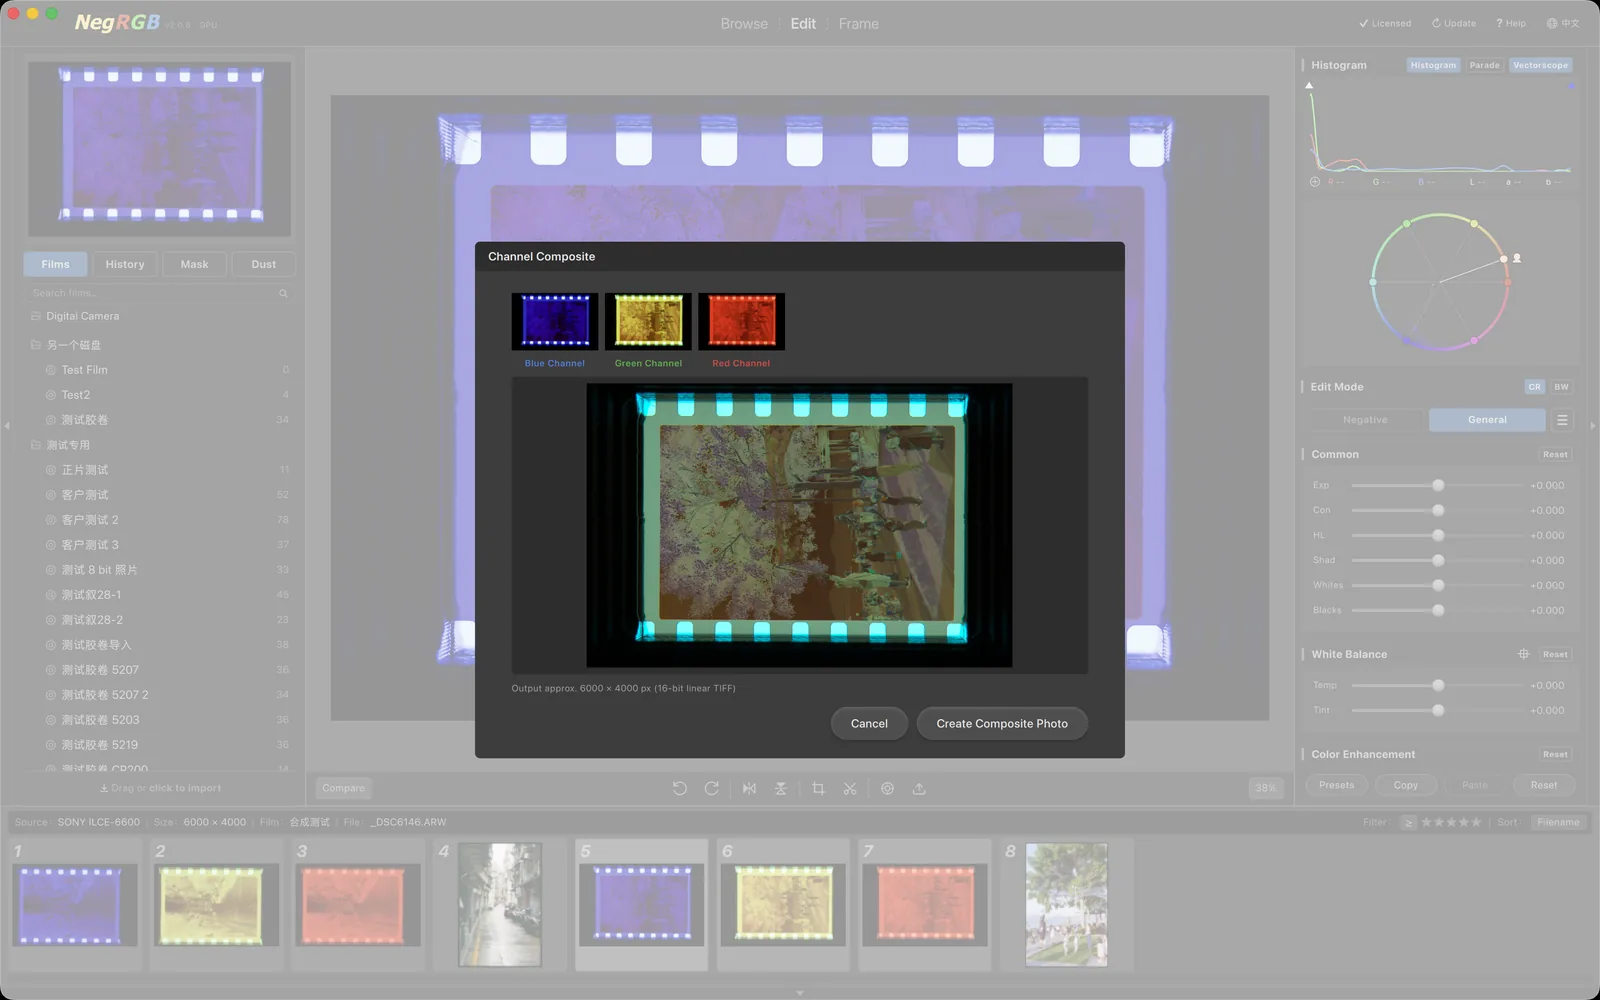Switch to the Frame tab

(x=859, y=24)
